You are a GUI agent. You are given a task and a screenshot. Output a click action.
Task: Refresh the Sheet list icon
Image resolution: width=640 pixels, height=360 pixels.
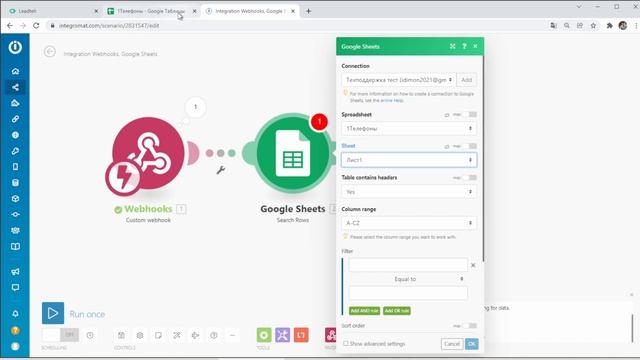(447, 146)
